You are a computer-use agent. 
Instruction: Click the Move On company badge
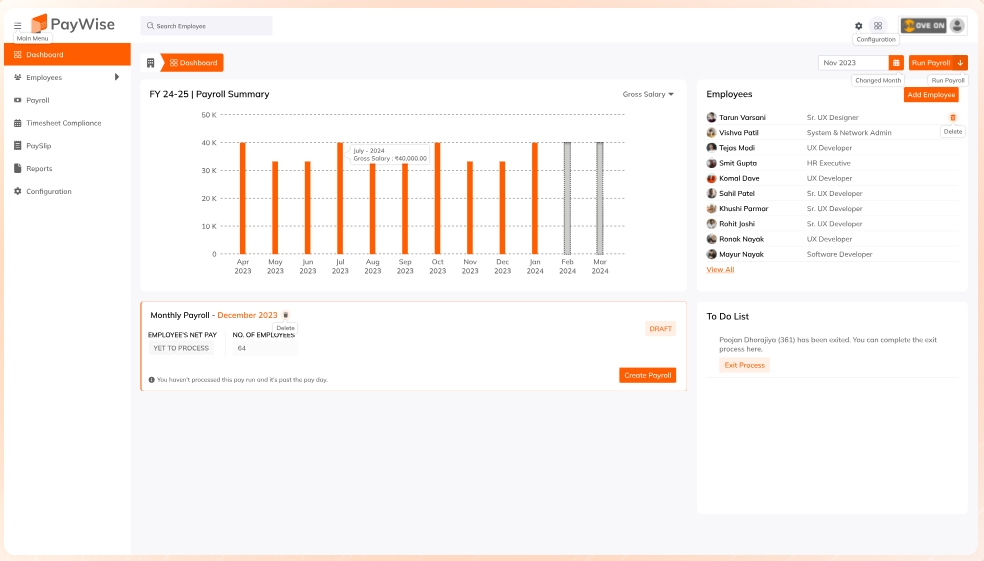tap(923, 26)
